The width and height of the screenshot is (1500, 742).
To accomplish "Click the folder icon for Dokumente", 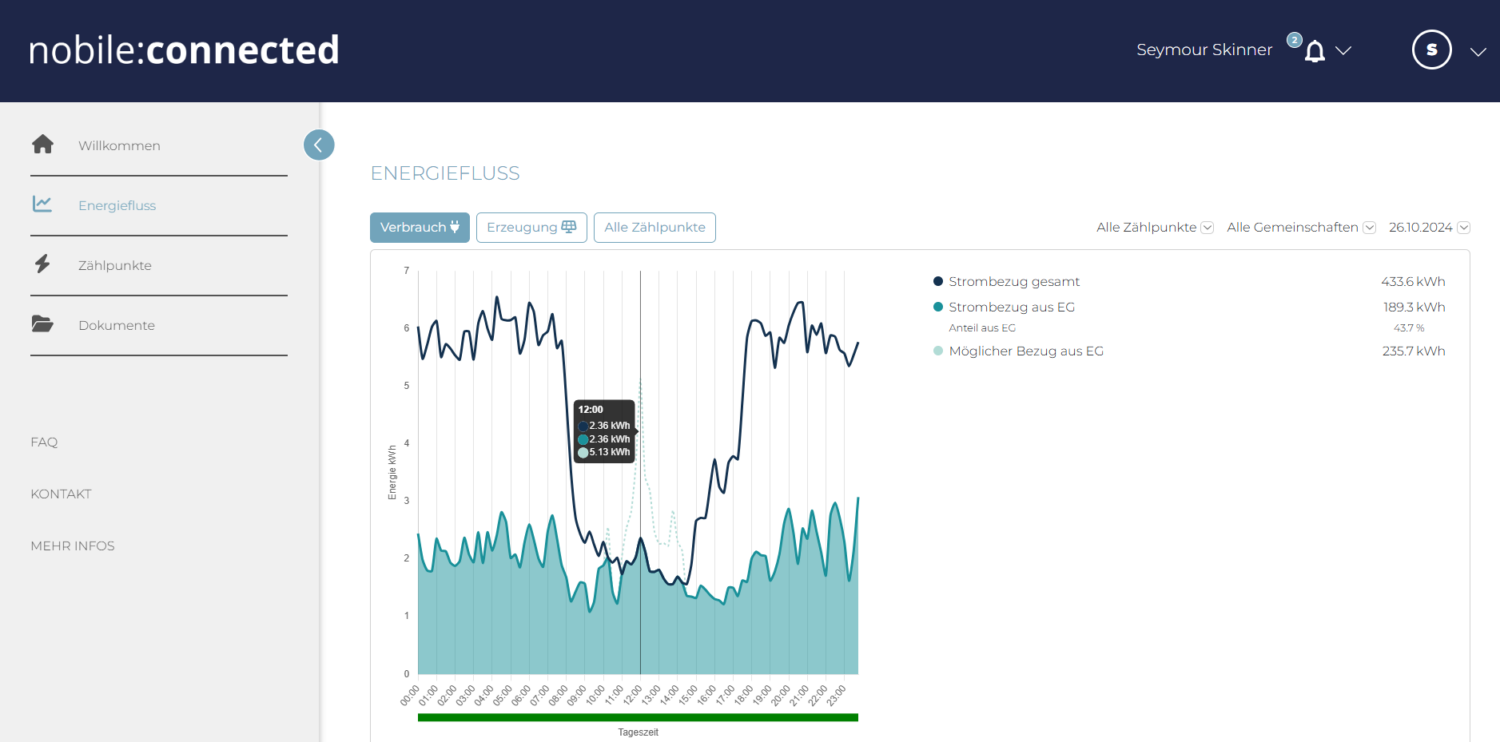I will pyautogui.click(x=42, y=325).
